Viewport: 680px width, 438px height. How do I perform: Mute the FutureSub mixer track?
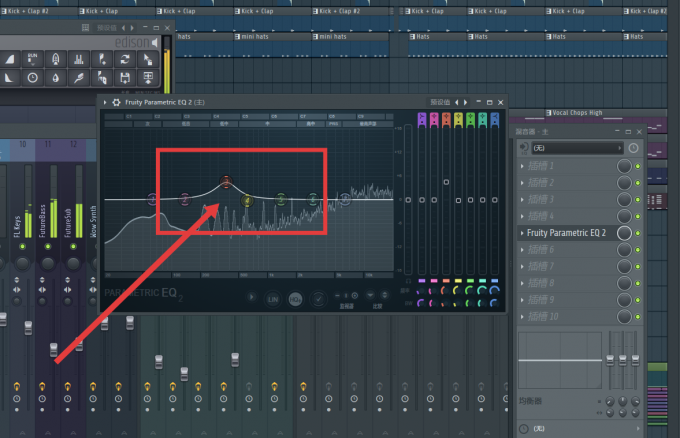pos(73,247)
